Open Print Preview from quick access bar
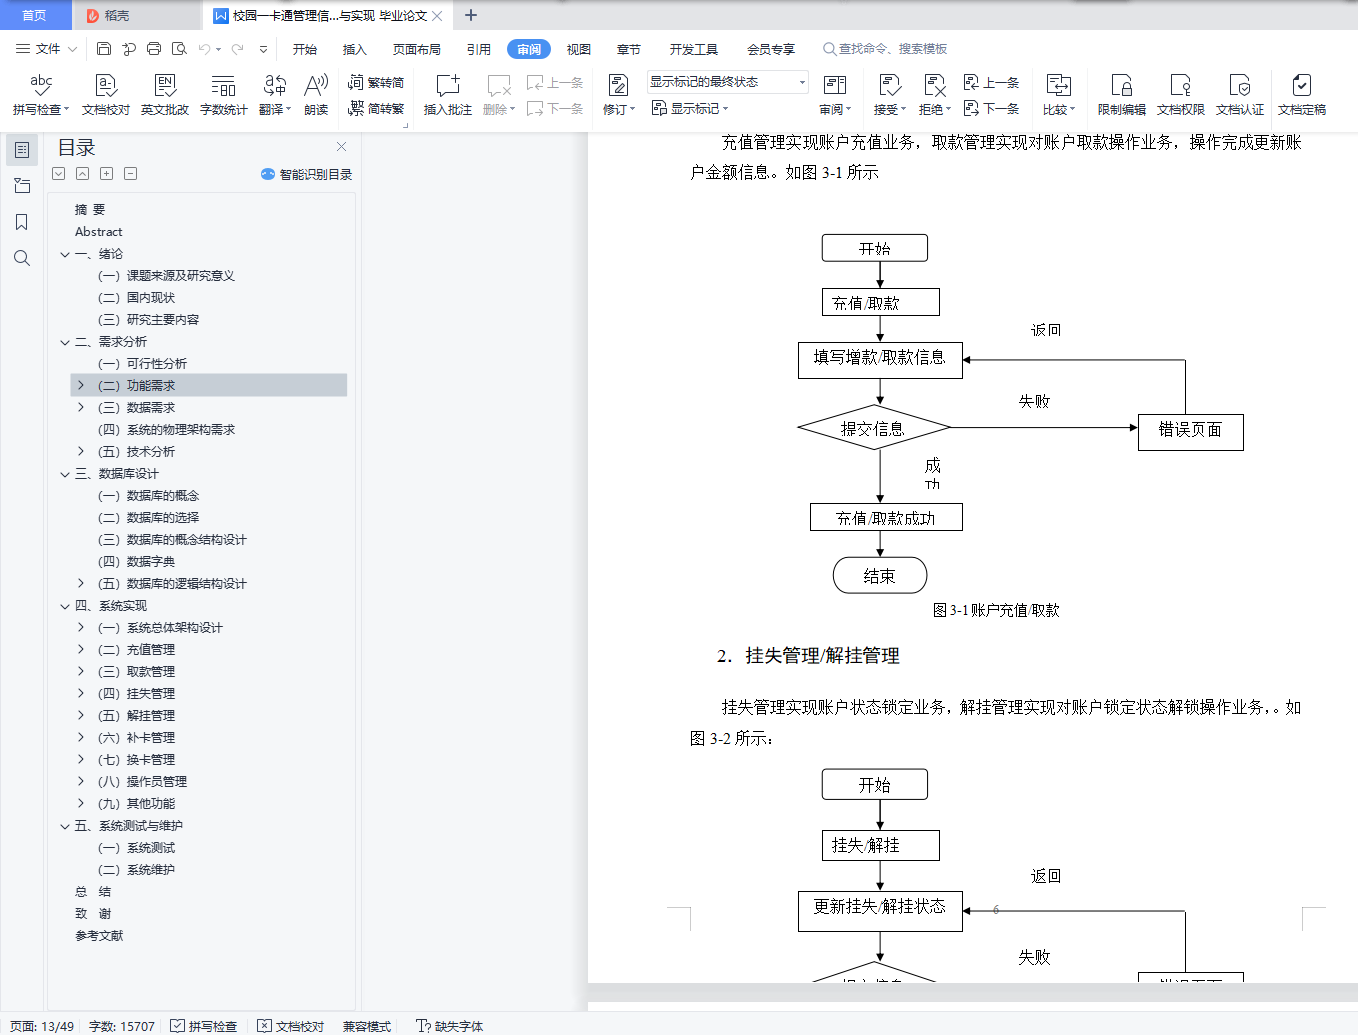 [179, 48]
